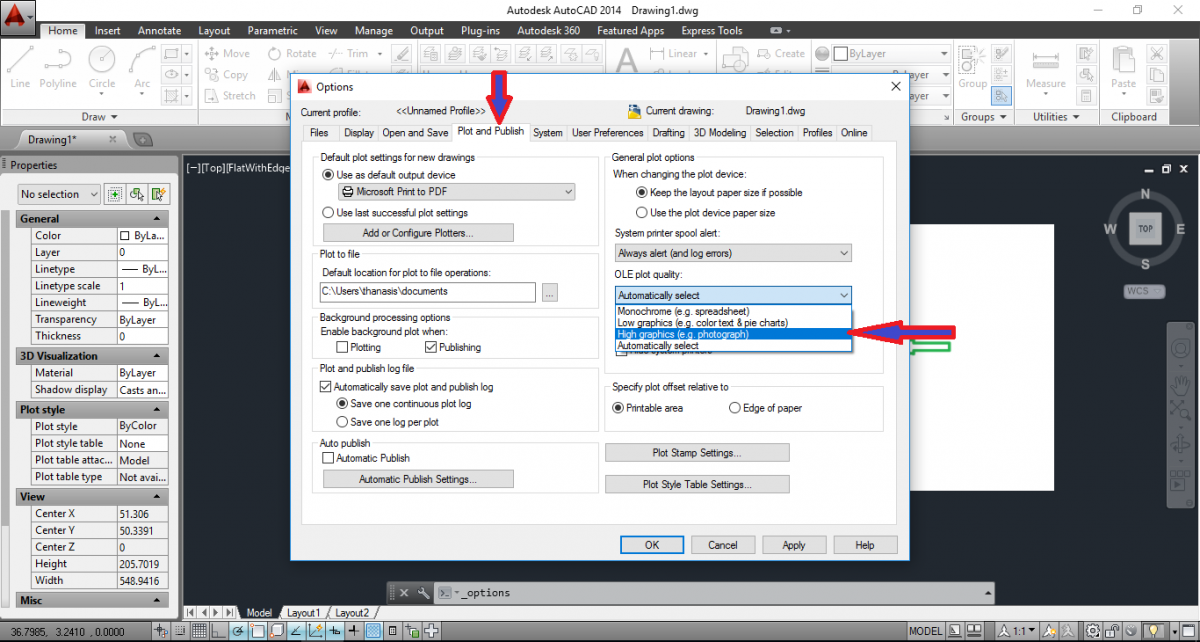
Task: Click the TOP face of the ViewCube
Action: (1145, 228)
